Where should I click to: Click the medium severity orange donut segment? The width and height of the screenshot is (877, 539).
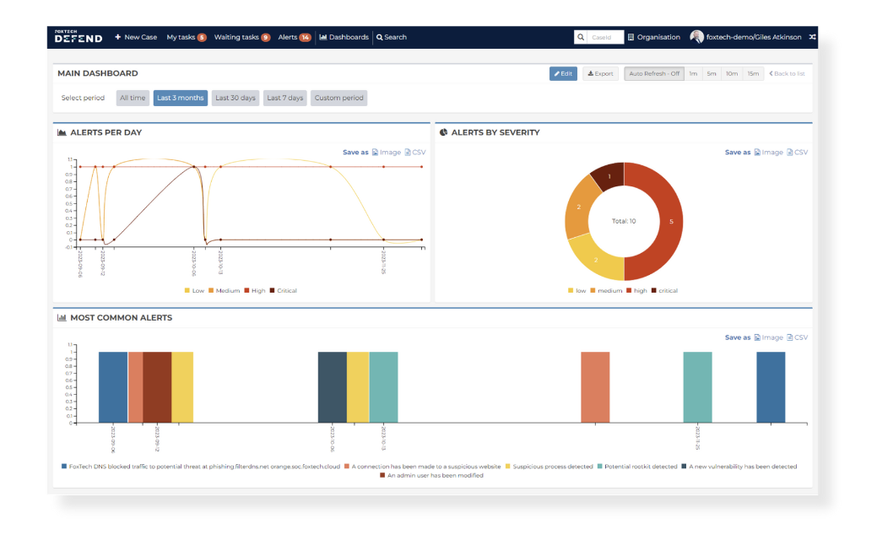[x=578, y=208]
